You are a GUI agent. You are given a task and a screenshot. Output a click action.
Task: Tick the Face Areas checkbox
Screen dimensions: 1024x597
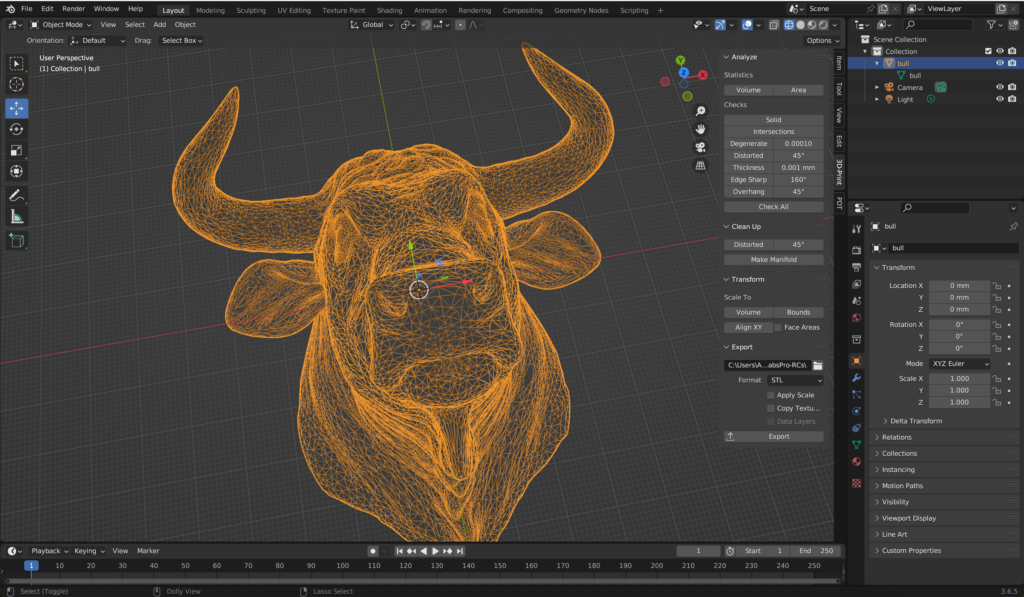click(779, 327)
